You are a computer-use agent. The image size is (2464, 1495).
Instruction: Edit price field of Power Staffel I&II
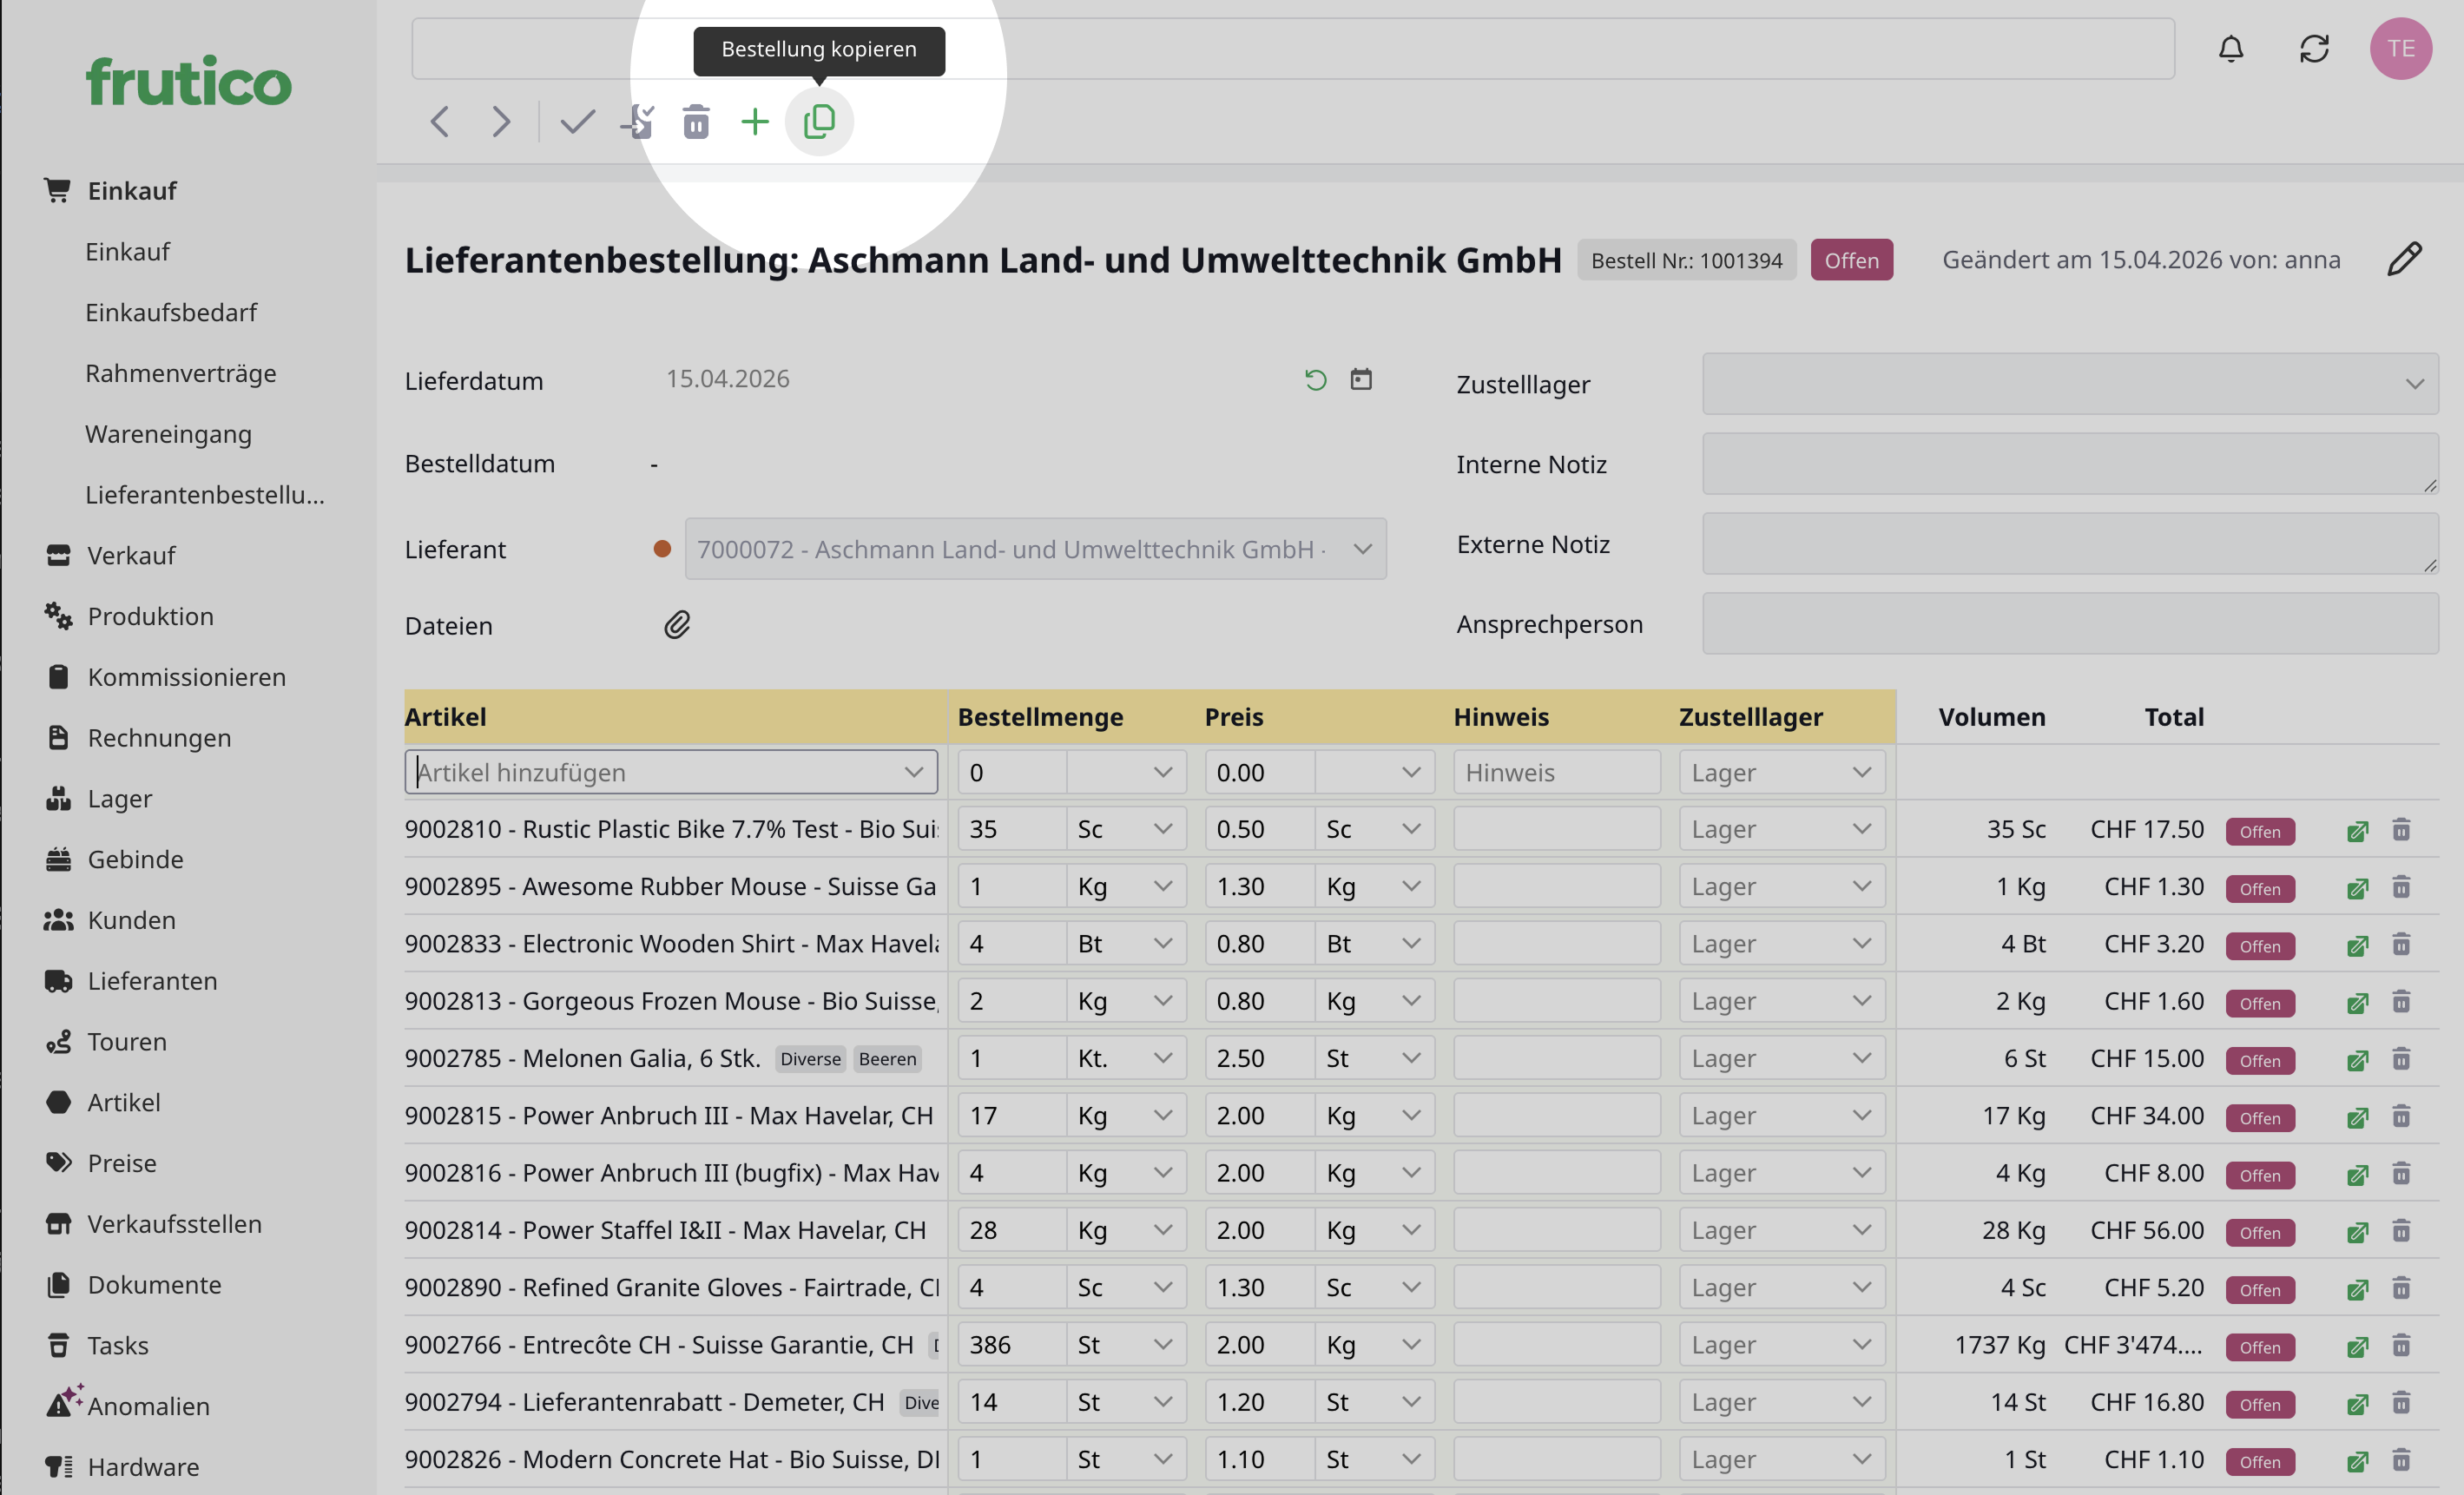[1259, 1230]
